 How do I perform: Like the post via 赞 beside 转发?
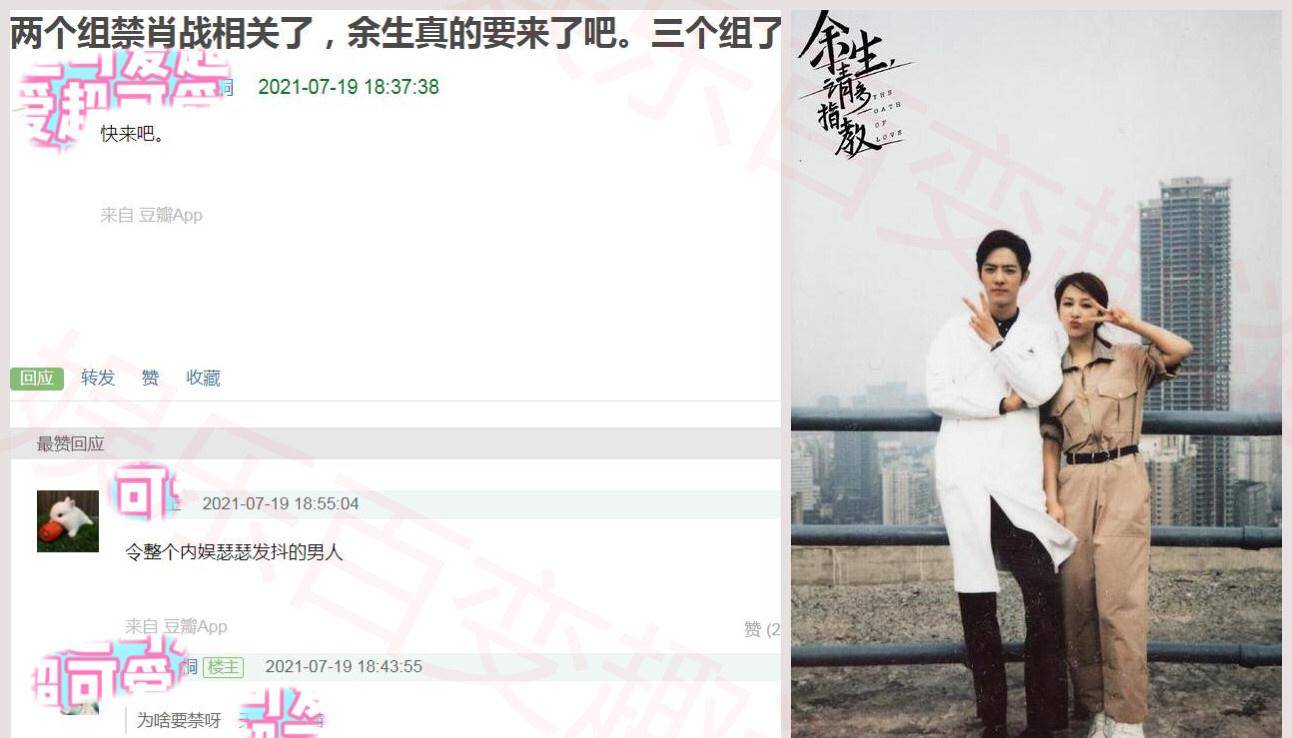[150, 378]
